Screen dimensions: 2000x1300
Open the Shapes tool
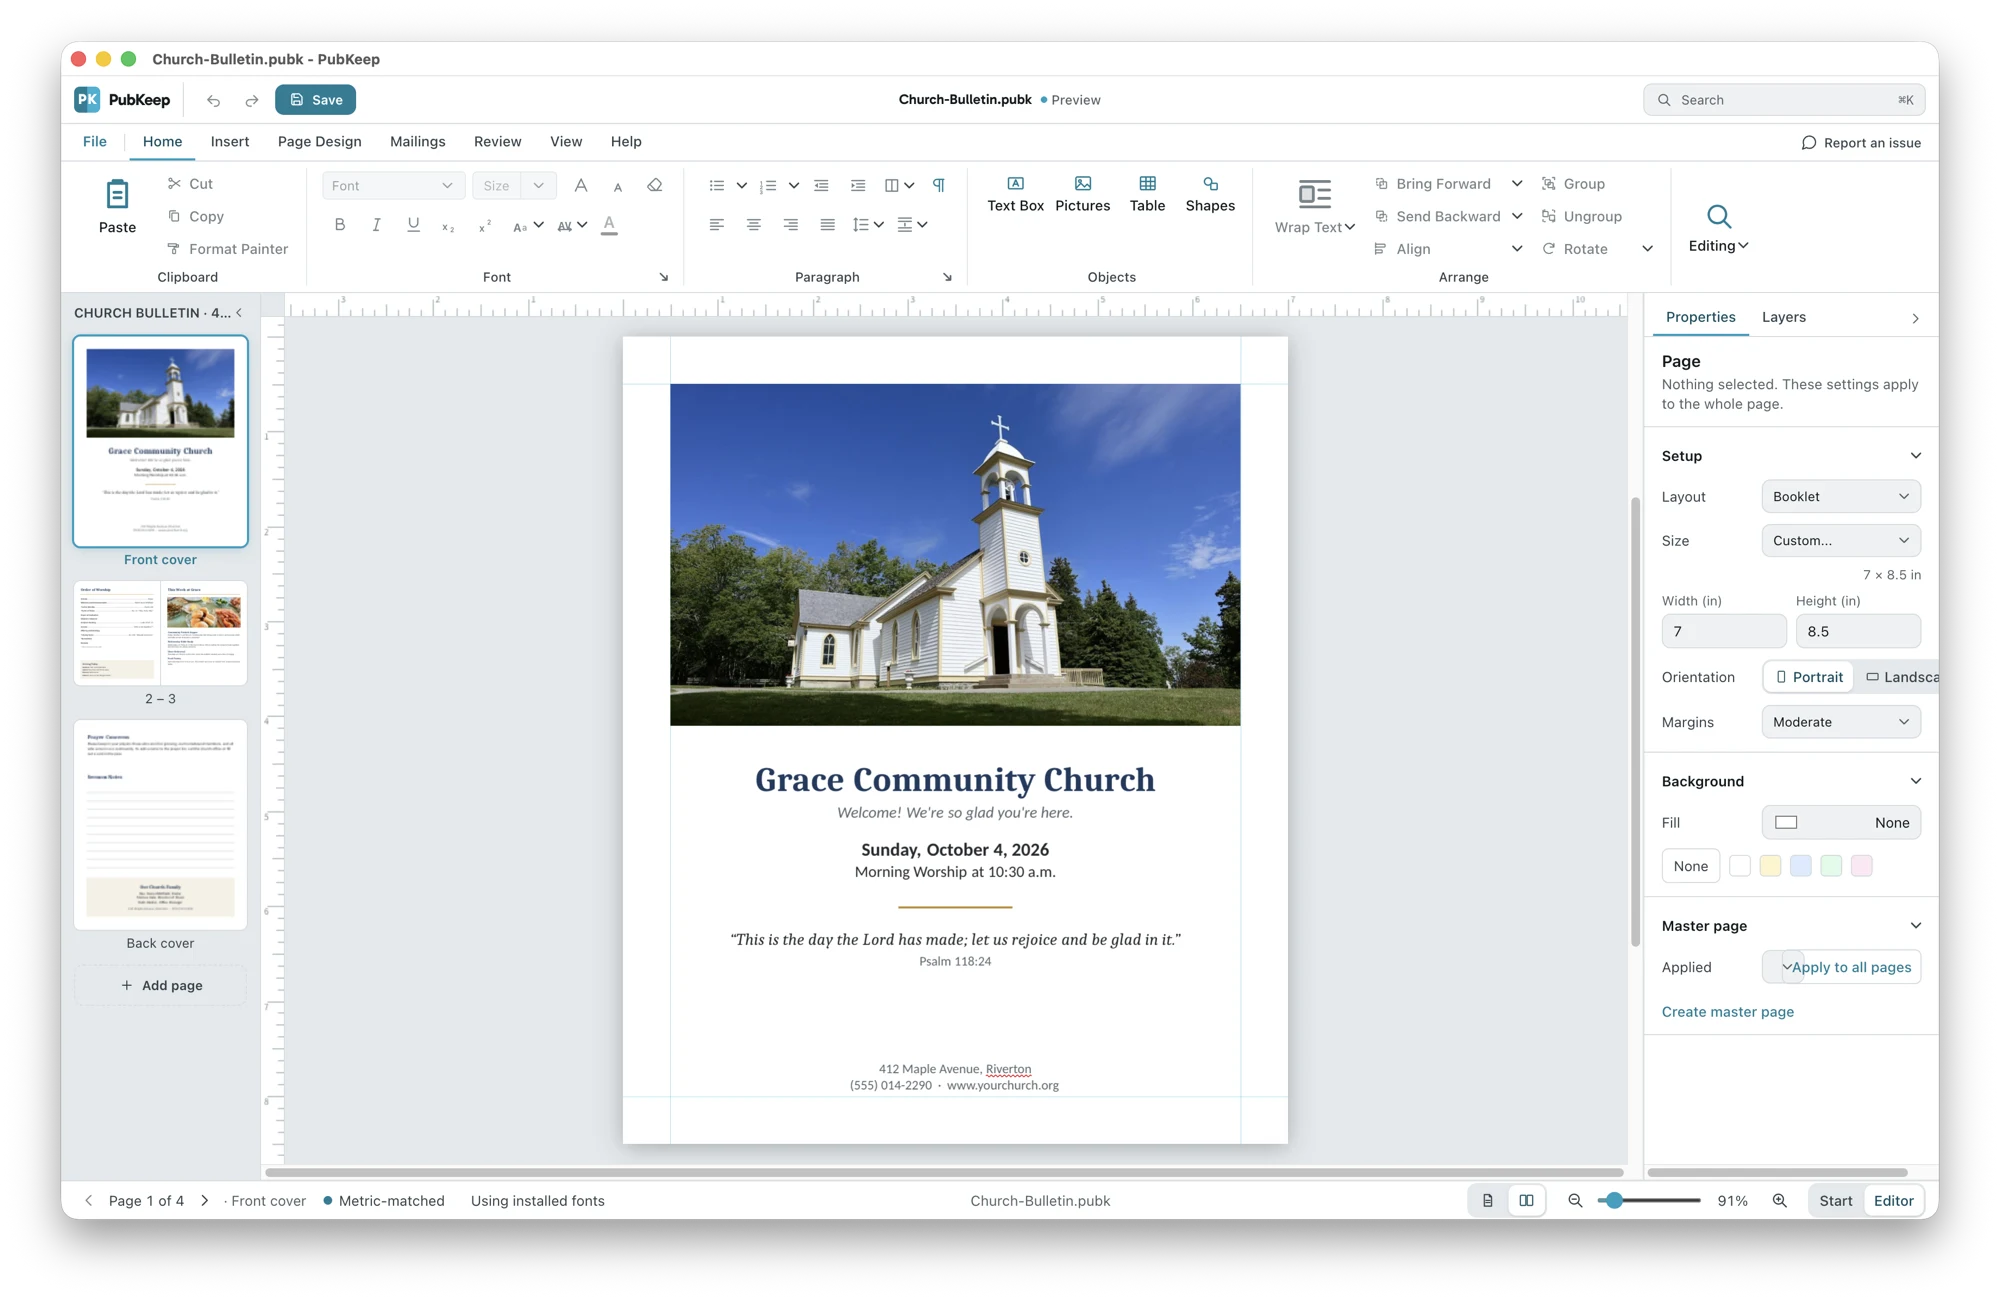tap(1210, 194)
